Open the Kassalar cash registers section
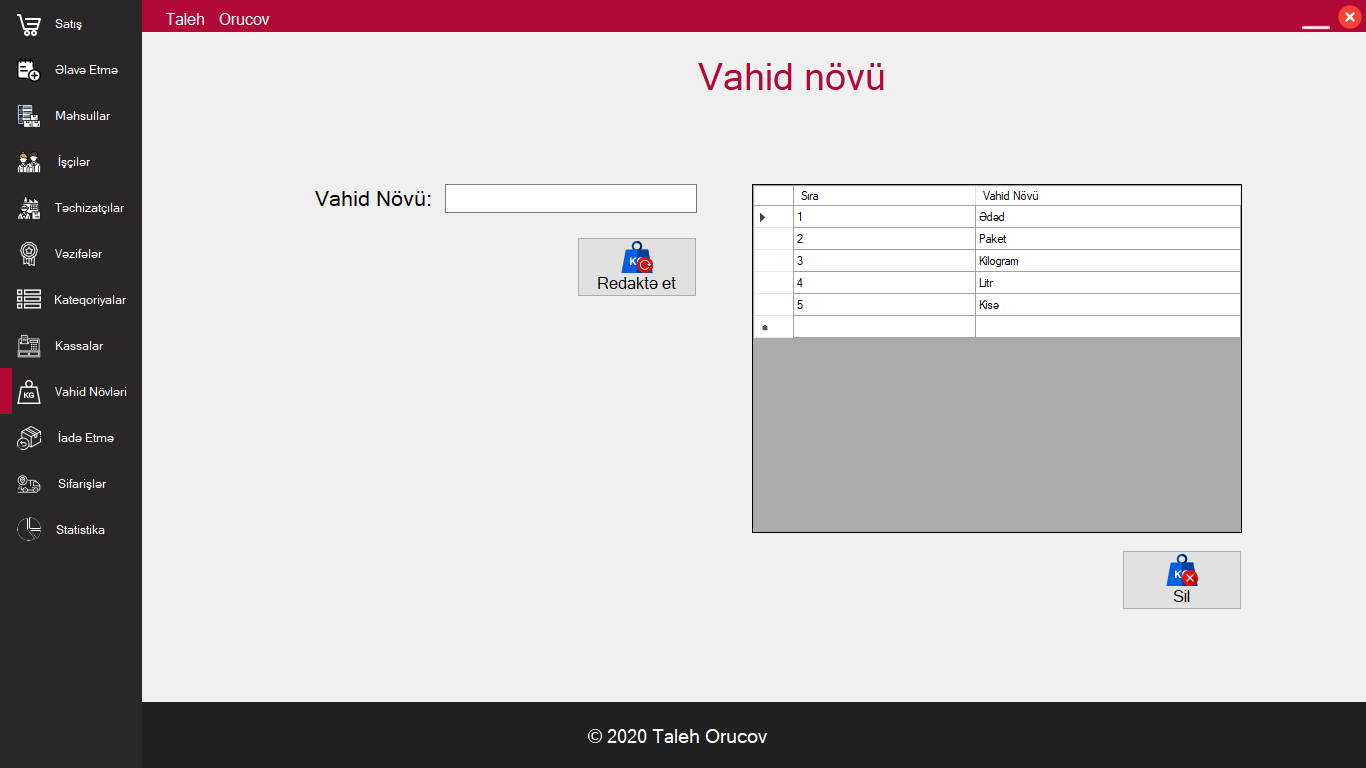Viewport: 1366px width, 768px height. point(27,345)
